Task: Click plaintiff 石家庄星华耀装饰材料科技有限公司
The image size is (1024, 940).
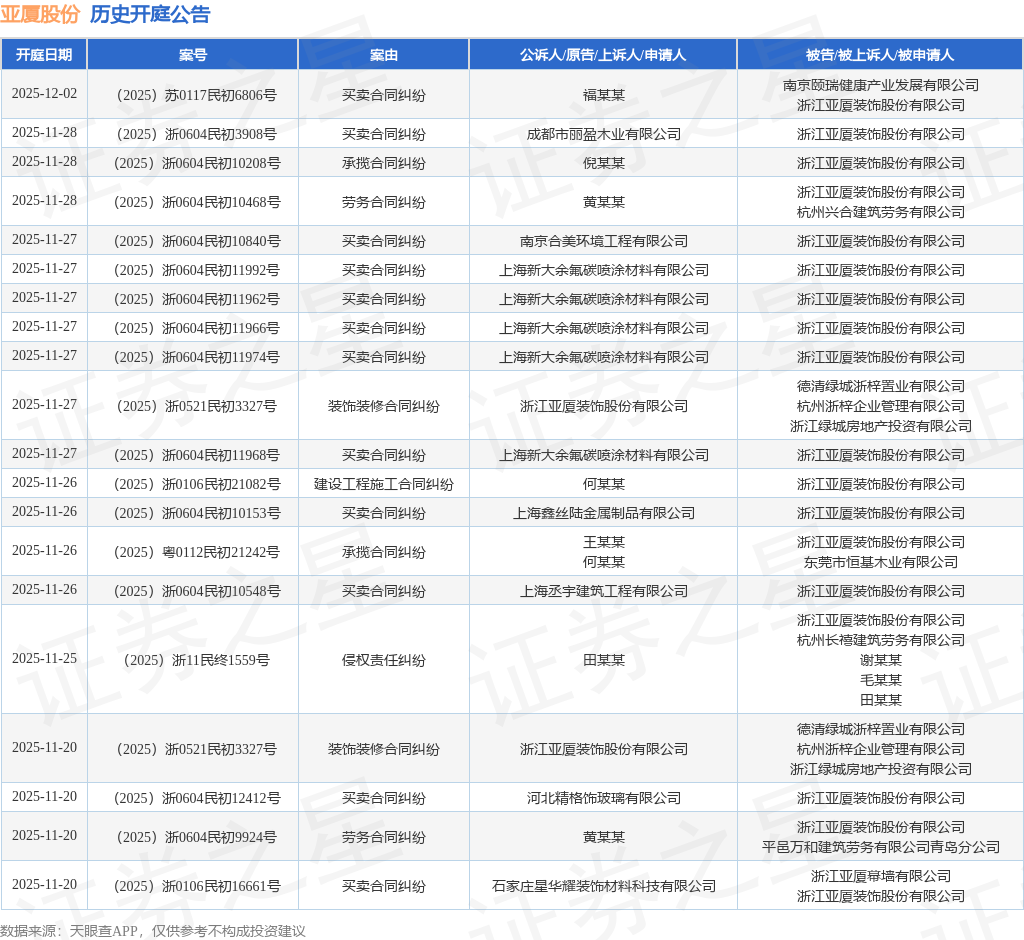Action: click(x=603, y=886)
